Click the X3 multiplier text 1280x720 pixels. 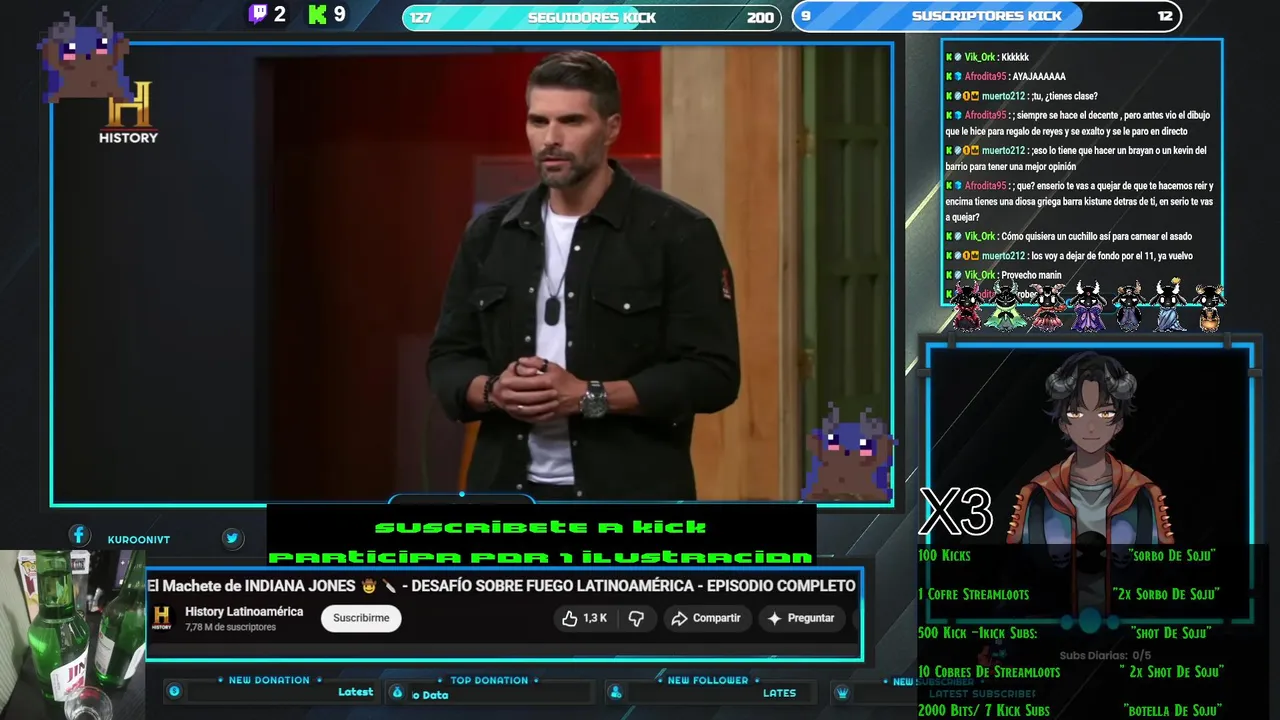coord(956,512)
